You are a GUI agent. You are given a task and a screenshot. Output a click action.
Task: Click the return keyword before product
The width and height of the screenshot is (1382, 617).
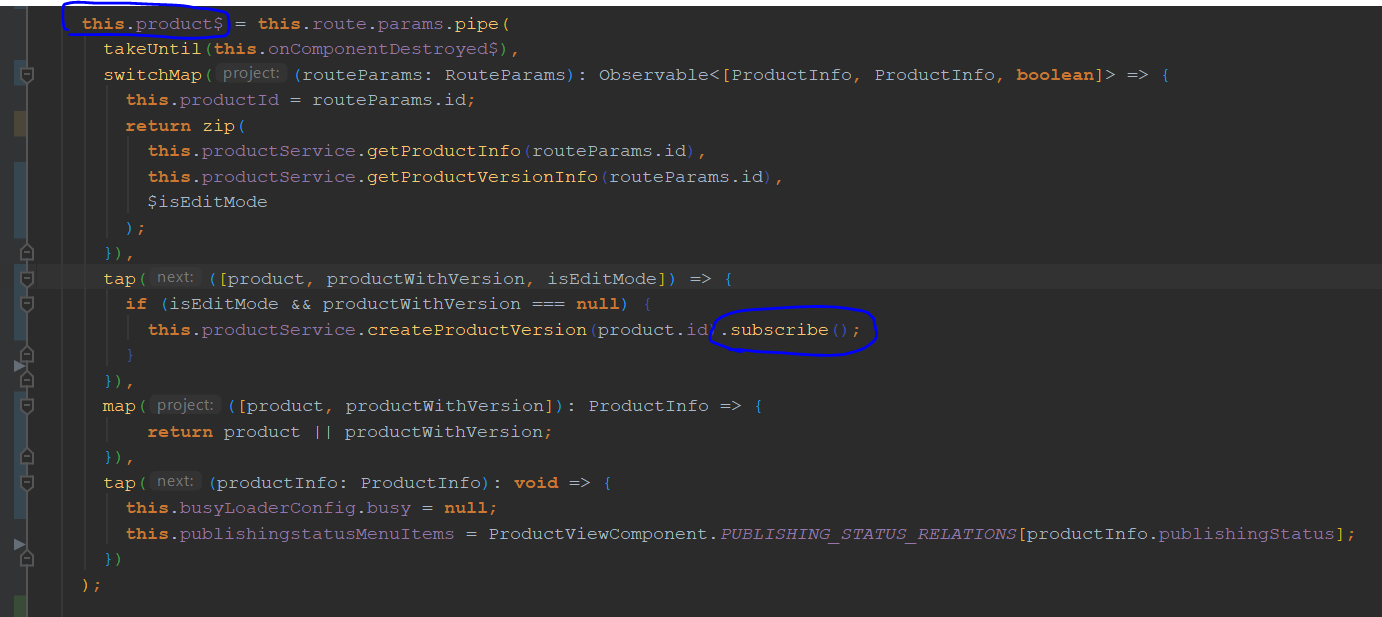tap(180, 432)
